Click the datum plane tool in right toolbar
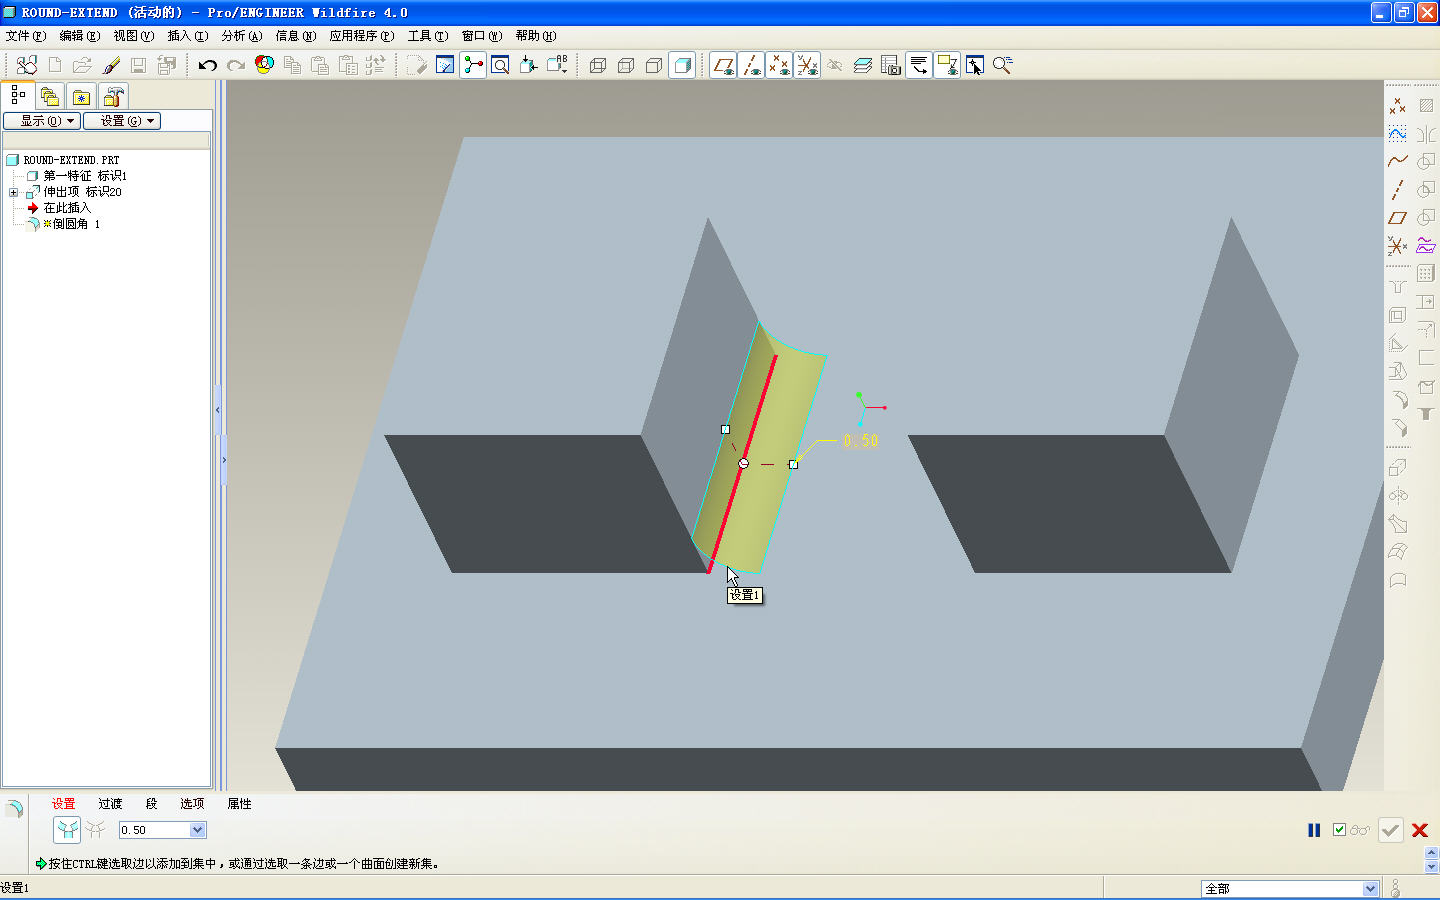This screenshot has width=1440, height=900. pyautogui.click(x=1398, y=217)
